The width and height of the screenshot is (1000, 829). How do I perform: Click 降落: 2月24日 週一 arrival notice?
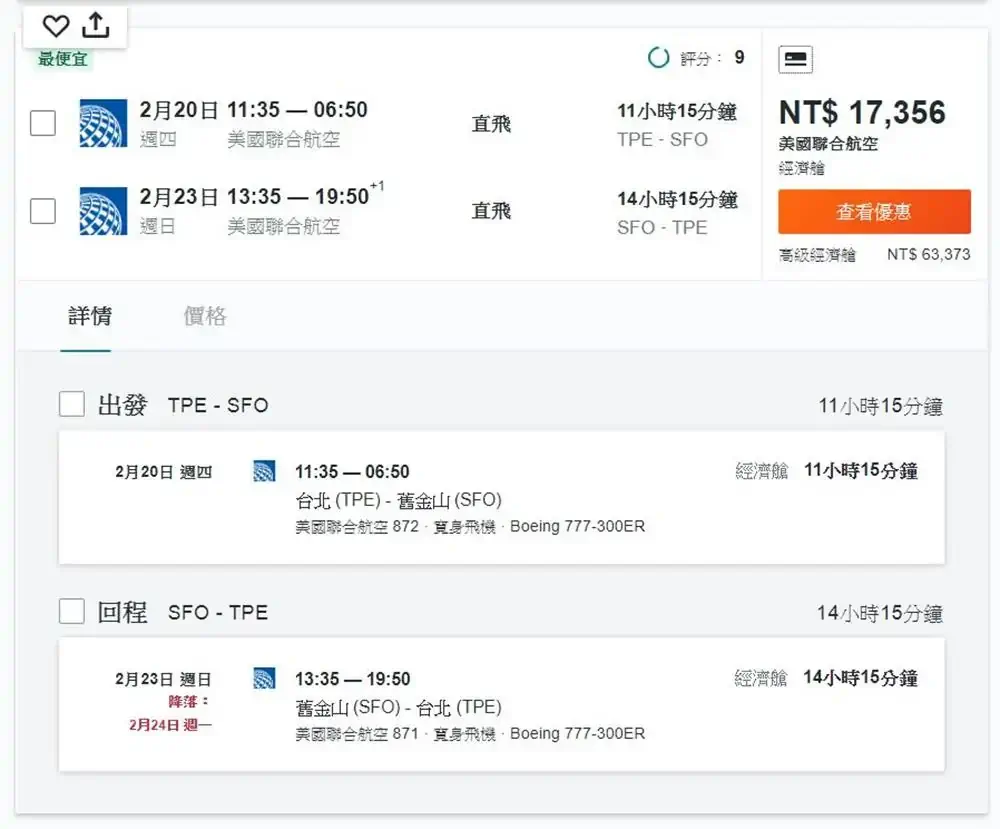(171, 714)
